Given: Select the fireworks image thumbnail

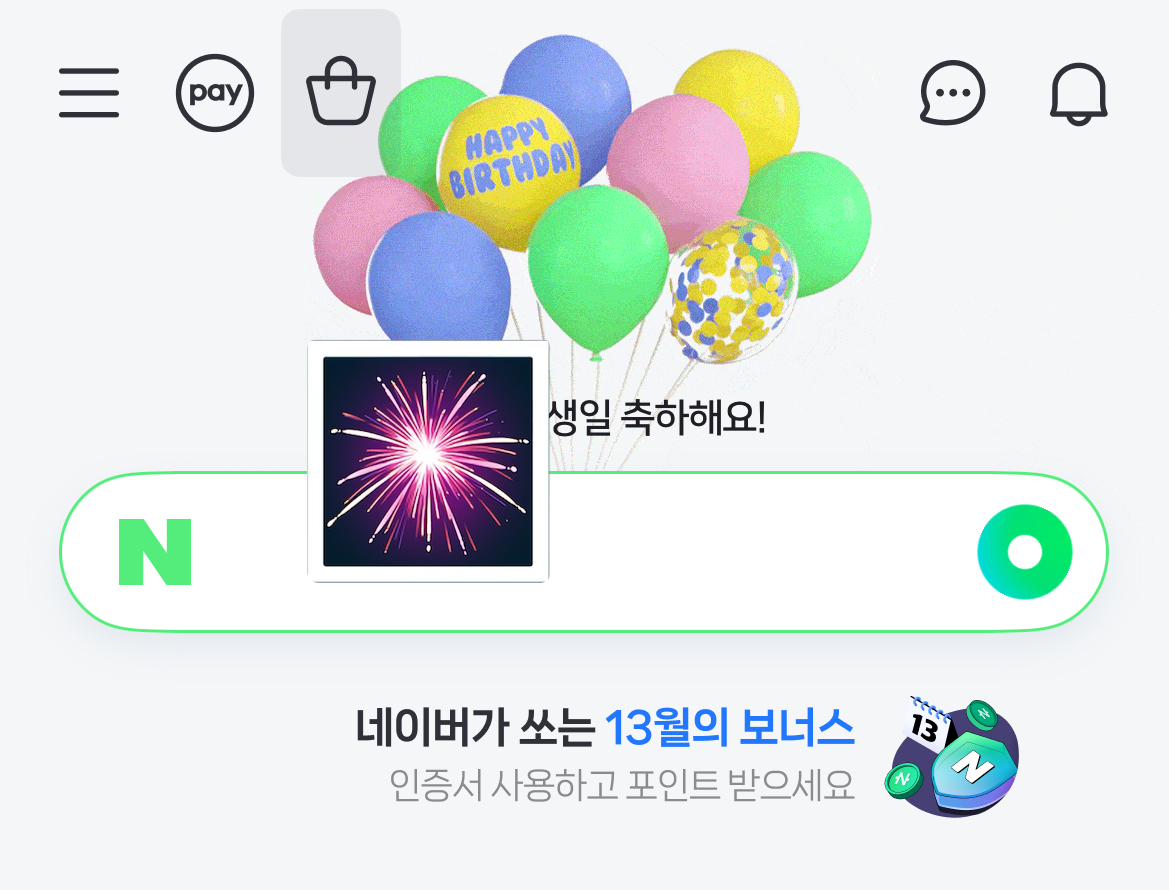Looking at the screenshot, I should coord(428,461).
